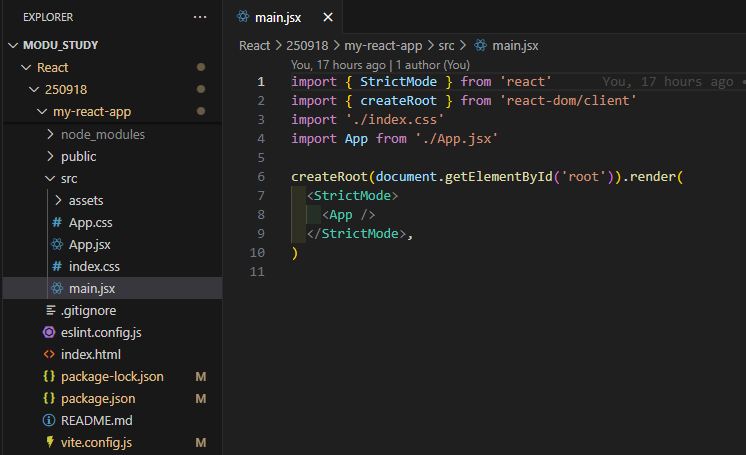This screenshot has height=455, width=746.
Task: Click the eslint.config.js purple icon
Action: [49, 332]
